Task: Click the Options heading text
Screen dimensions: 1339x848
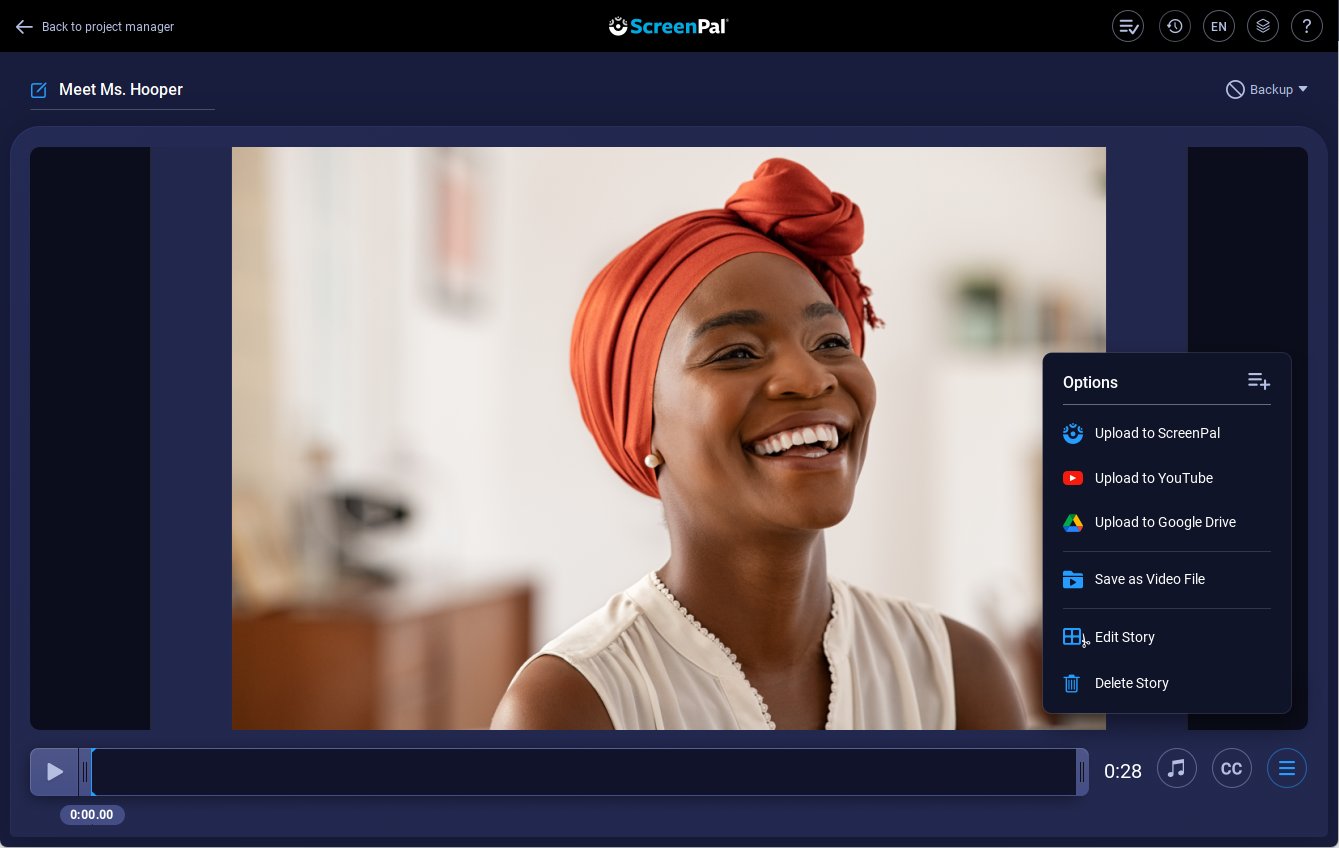Action: pyautogui.click(x=1090, y=382)
